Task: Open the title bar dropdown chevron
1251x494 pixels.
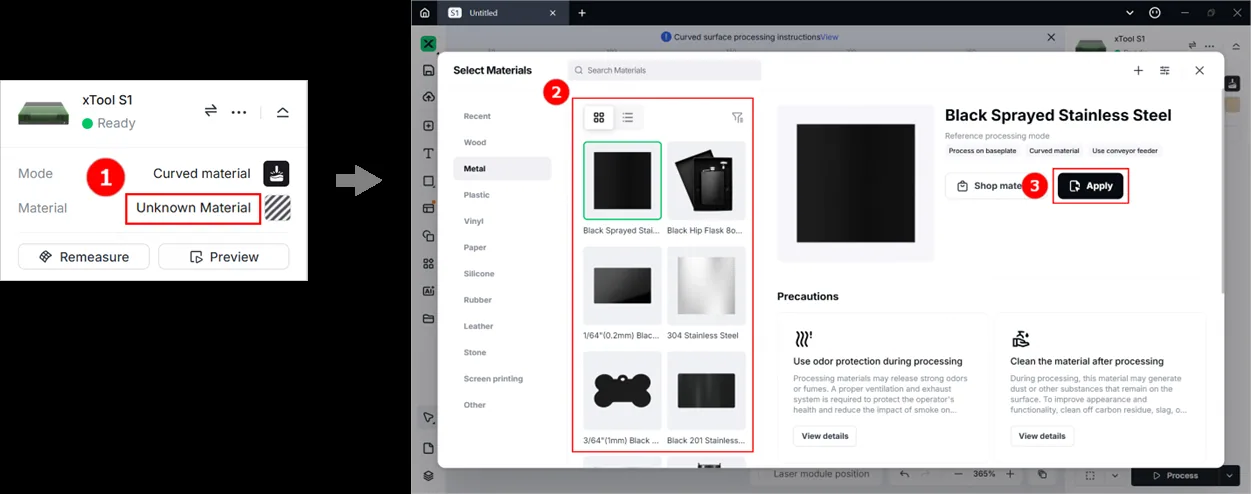Action: tap(1129, 13)
